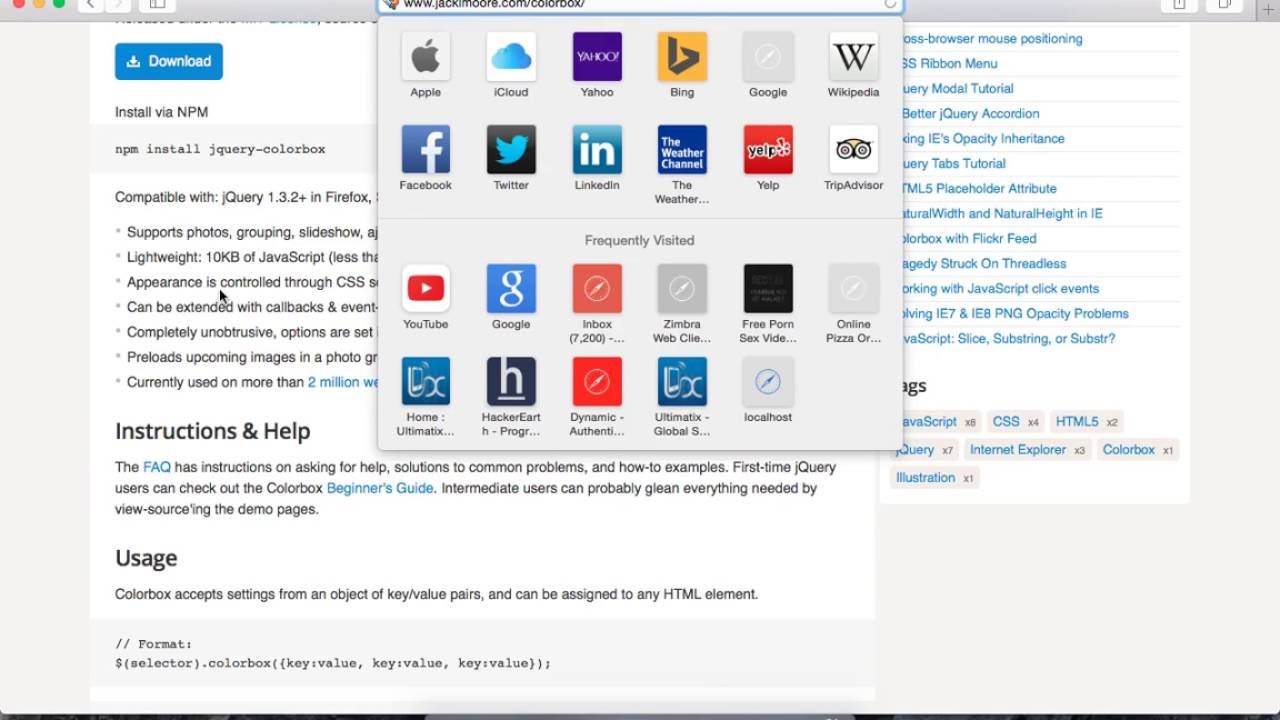Open the Beginner's Guide link
1280x720 pixels.
tap(380, 488)
